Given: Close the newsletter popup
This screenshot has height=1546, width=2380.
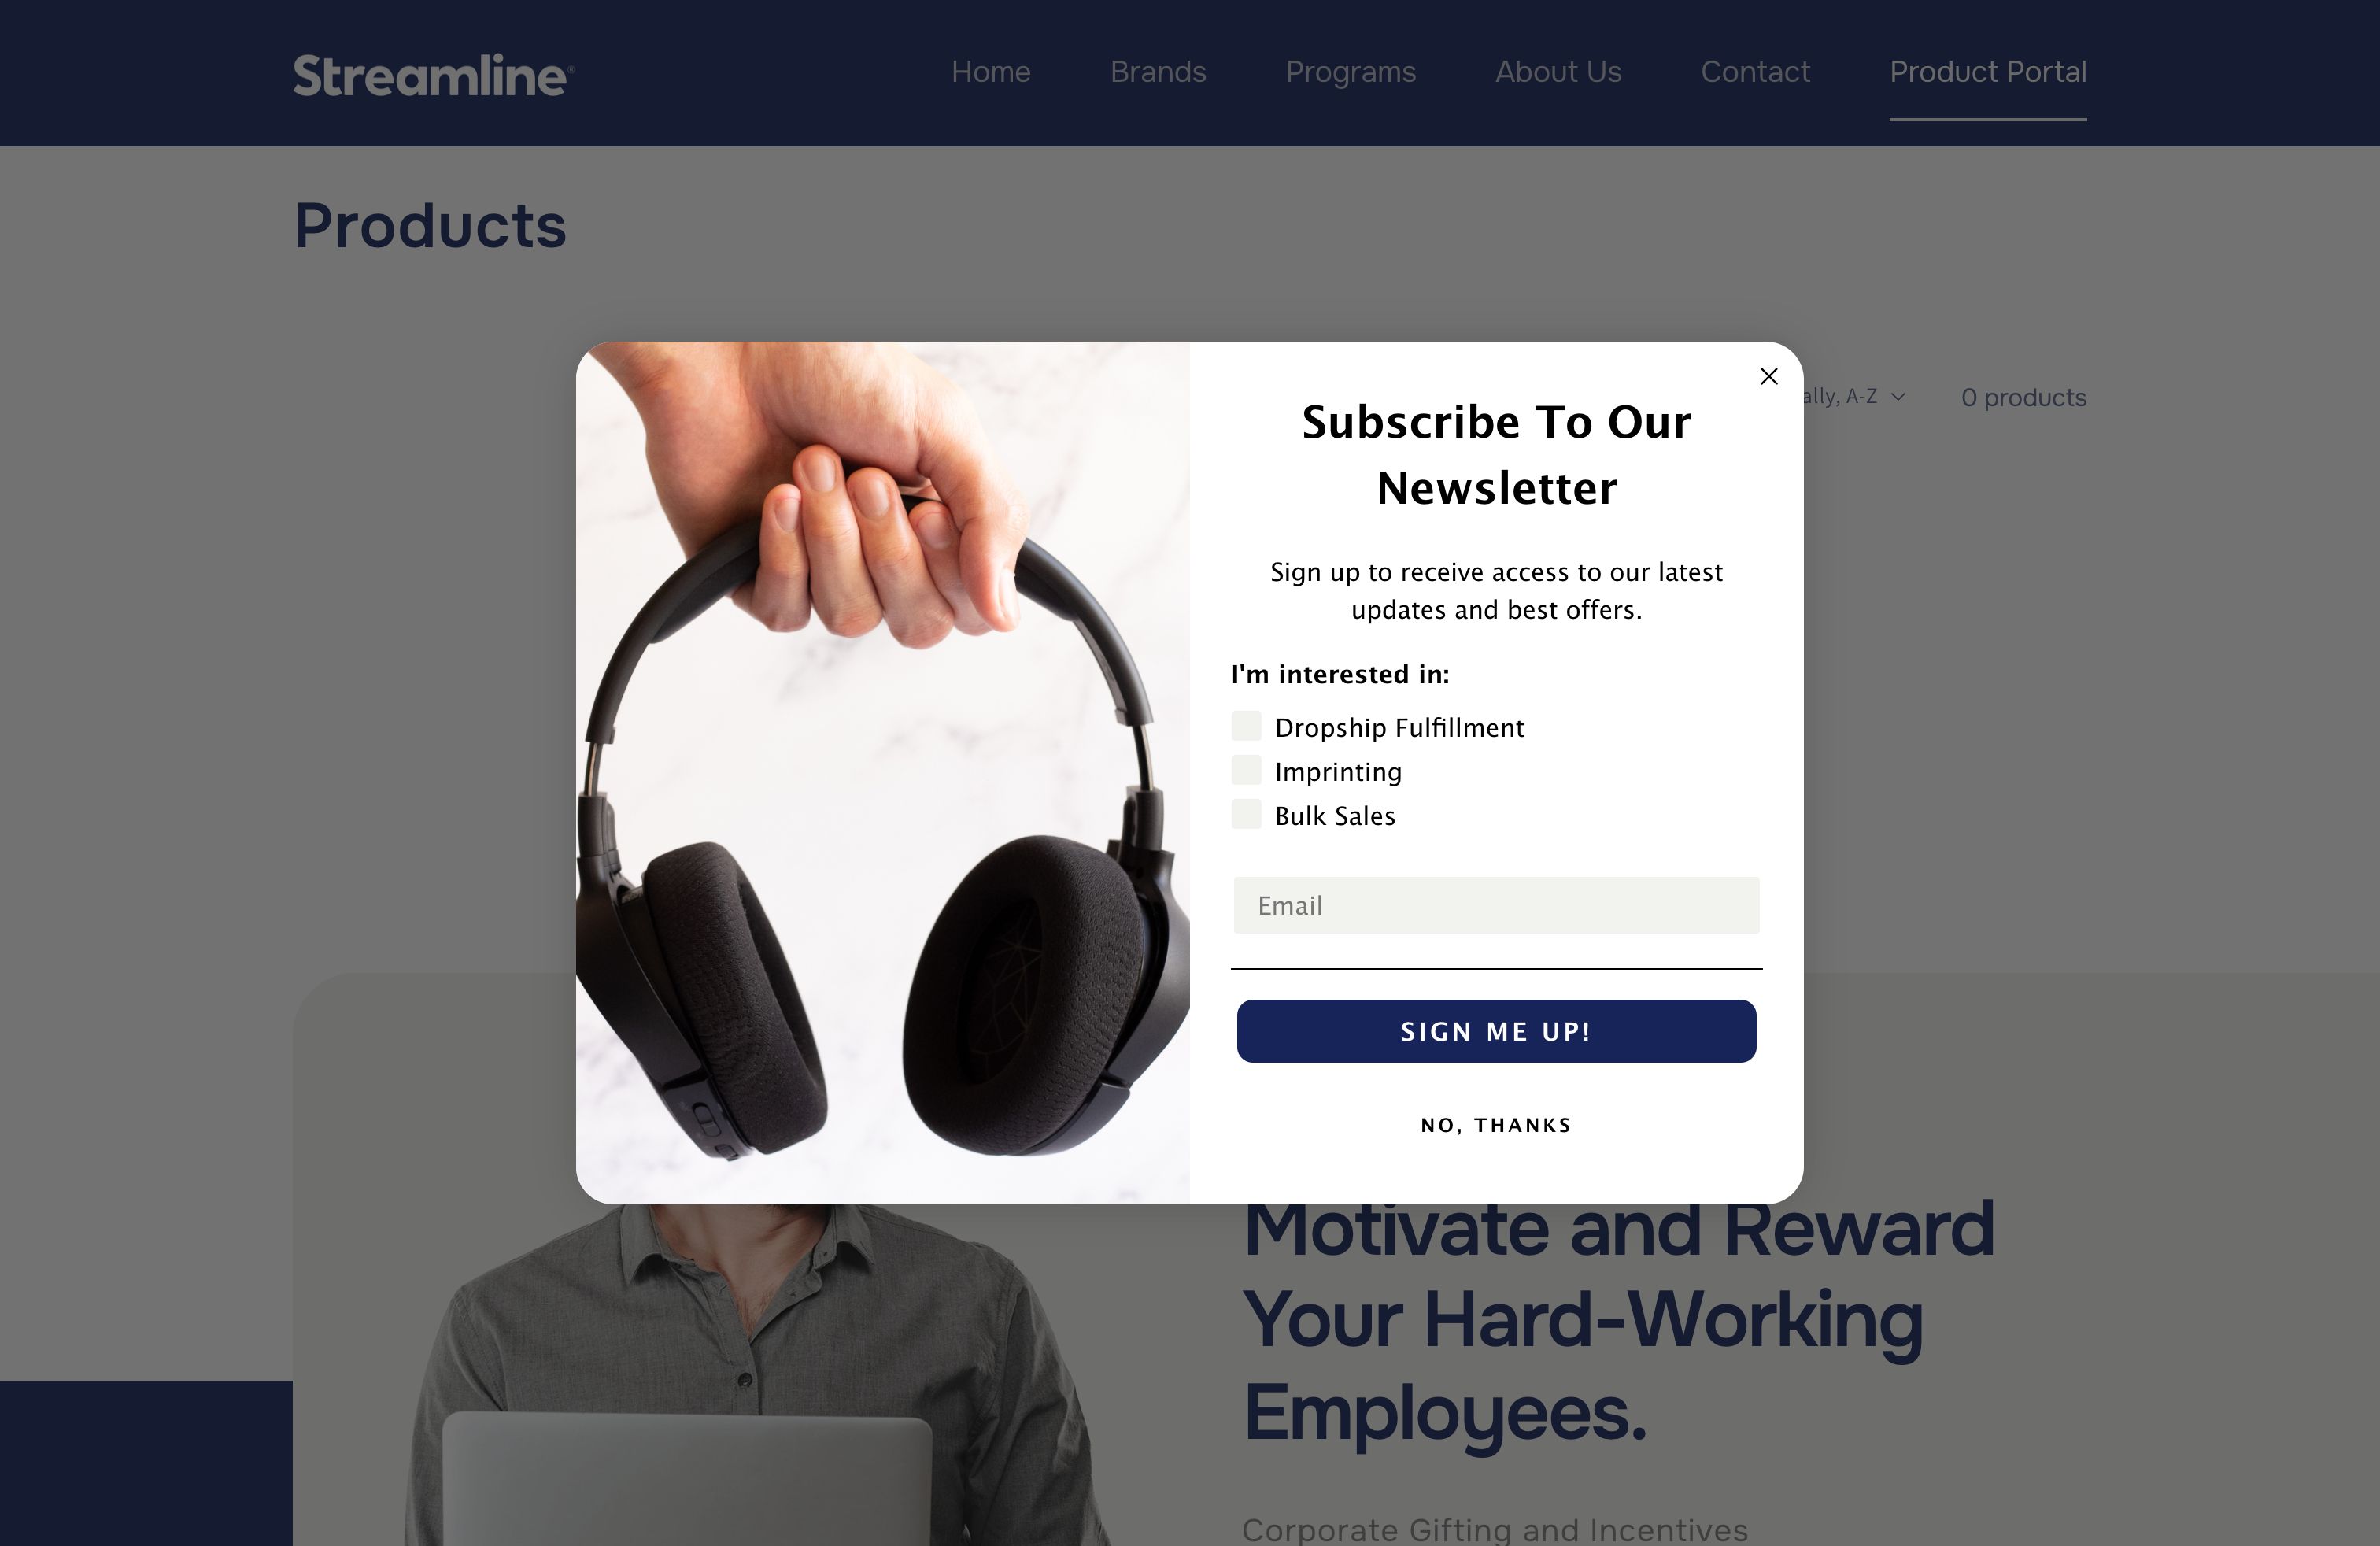Looking at the screenshot, I should pos(1768,376).
